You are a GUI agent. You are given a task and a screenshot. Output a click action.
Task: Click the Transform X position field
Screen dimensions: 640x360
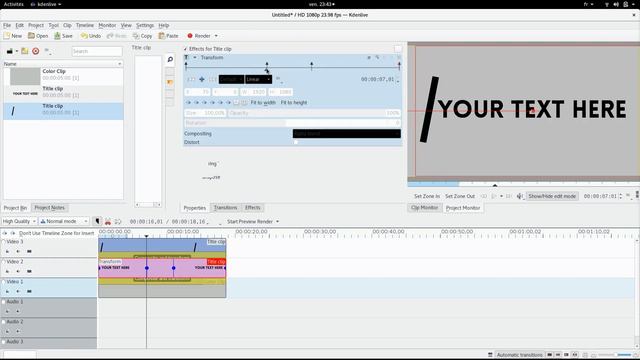[198, 92]
